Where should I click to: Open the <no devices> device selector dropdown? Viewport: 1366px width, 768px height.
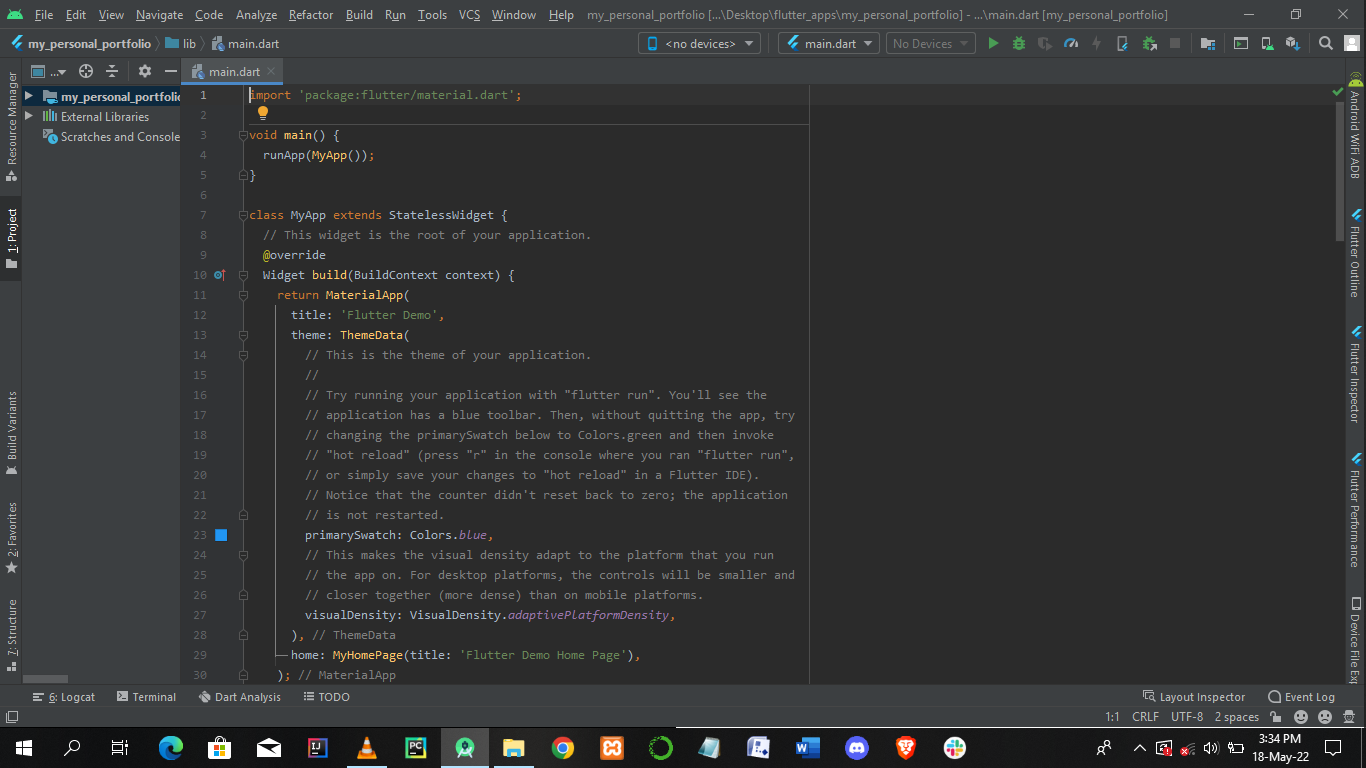point(699,43)
